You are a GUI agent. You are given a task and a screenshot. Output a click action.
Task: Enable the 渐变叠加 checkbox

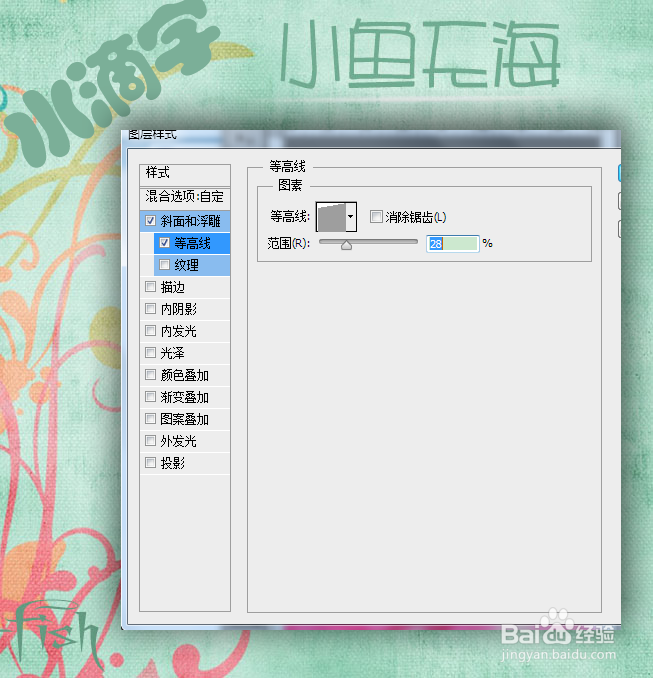tap(150, 397)
